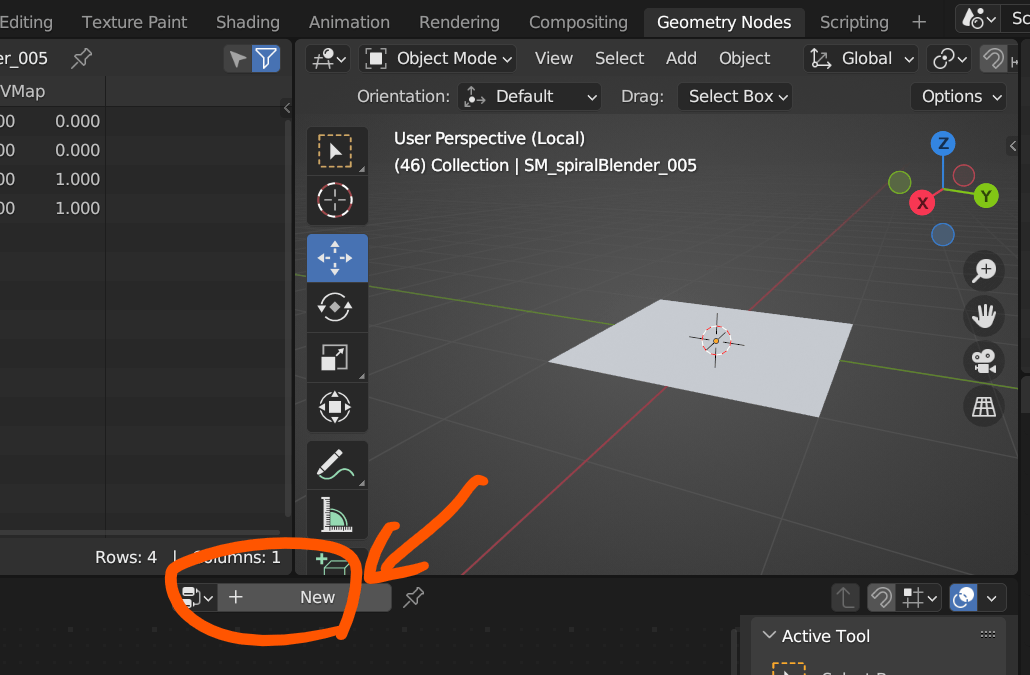Activate the Transform tool
Screen dimensions: 1030x675
pyautogui.click(x=336, y=407)
